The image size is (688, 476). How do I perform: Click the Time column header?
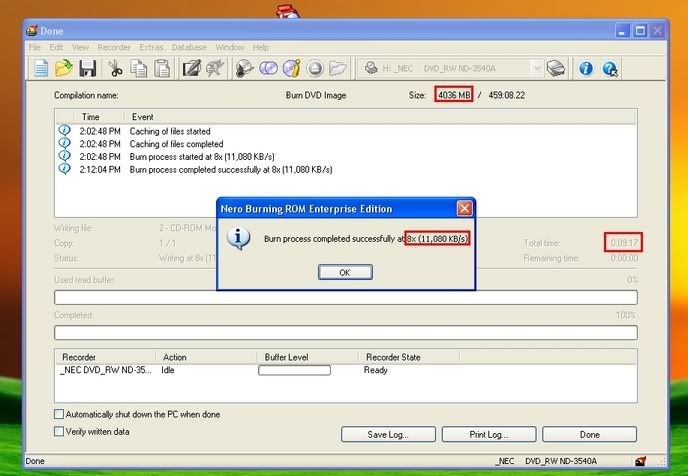click(x=90, y=117)
